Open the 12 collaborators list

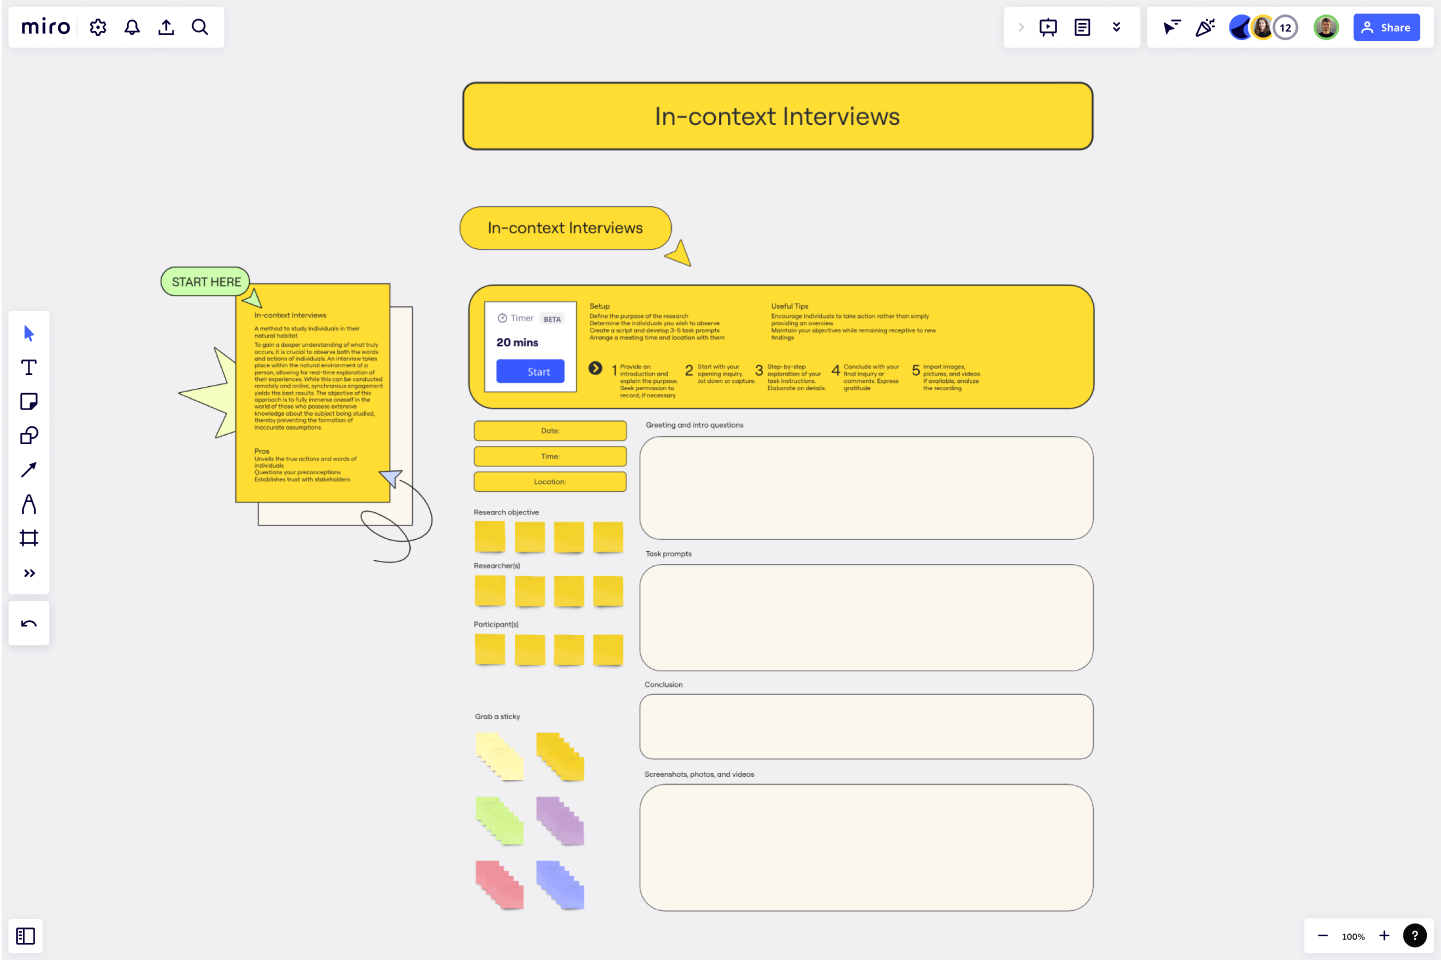(x=1286, y=27)
